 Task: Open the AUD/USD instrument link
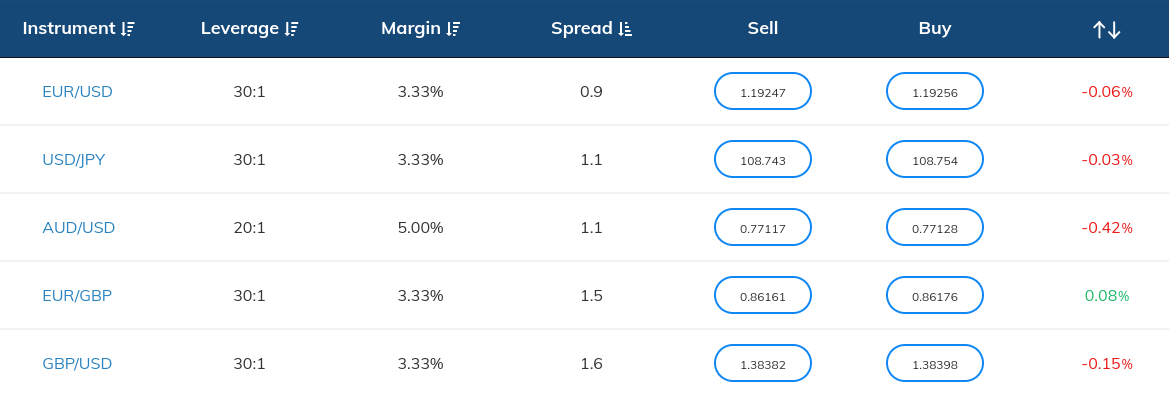(79, 227)
